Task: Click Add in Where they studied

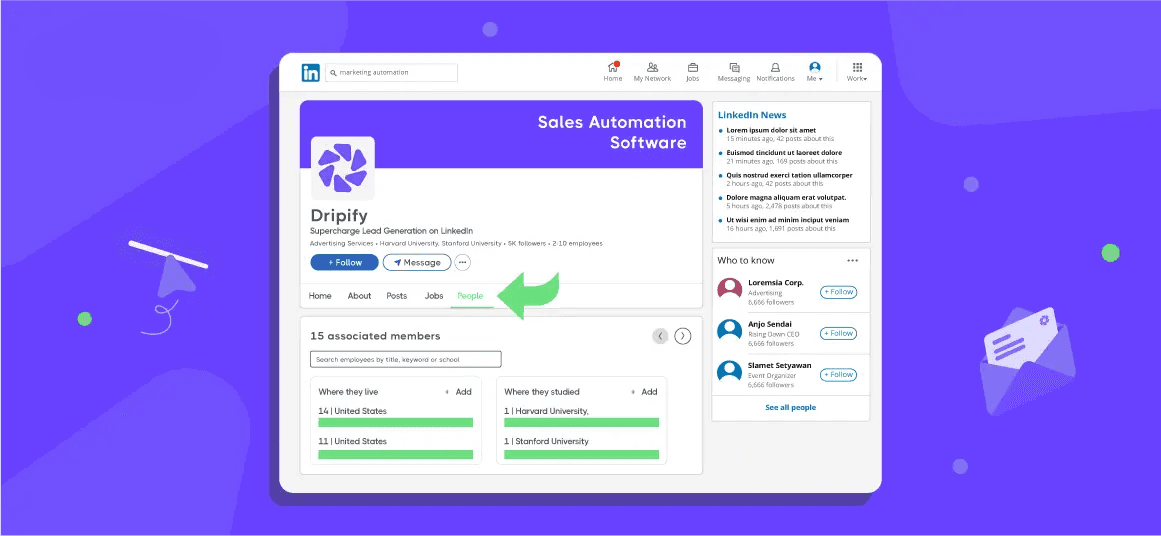Action: pyautogui.click(x=644, y=392)
